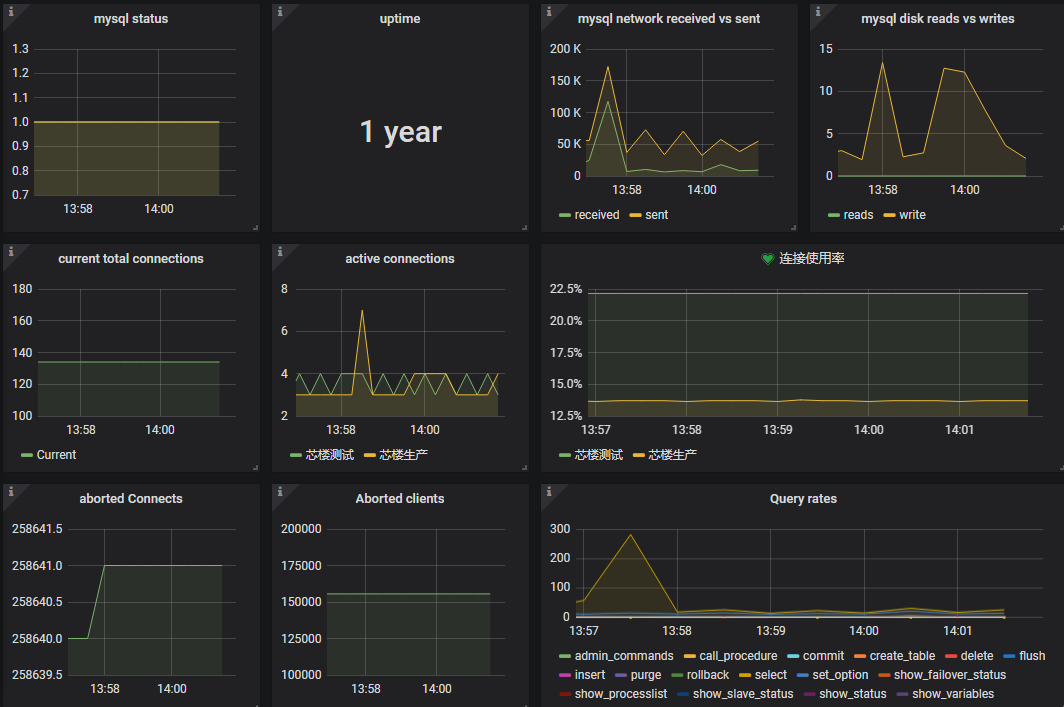Toggle show_slave_status series in Query rates legend
Image resolution: width=1064 pixels, height=707 pixels.
pos(742,694)
